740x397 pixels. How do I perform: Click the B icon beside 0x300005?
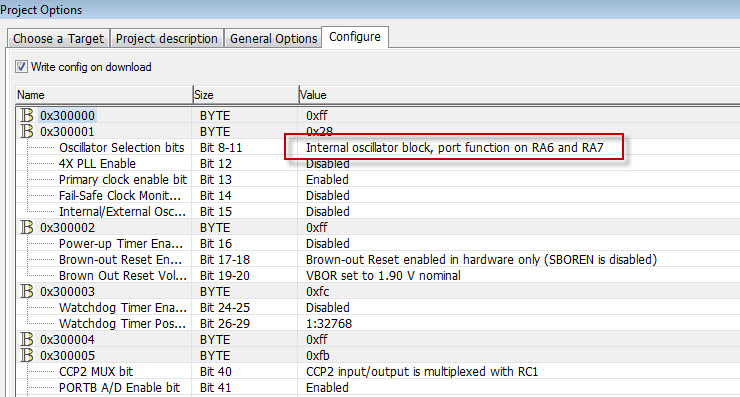(x=27, y=355)
